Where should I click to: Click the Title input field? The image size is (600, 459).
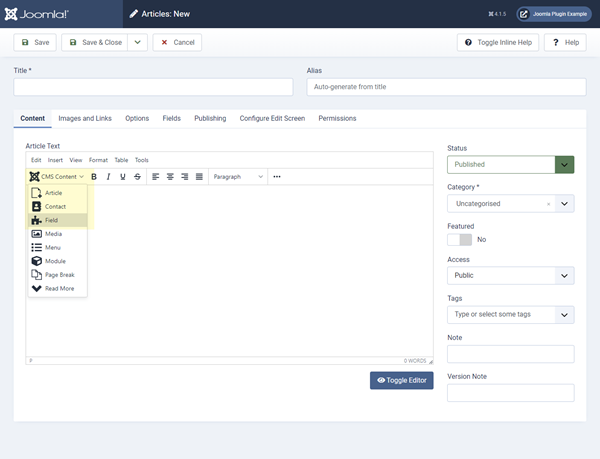(152, 87)
